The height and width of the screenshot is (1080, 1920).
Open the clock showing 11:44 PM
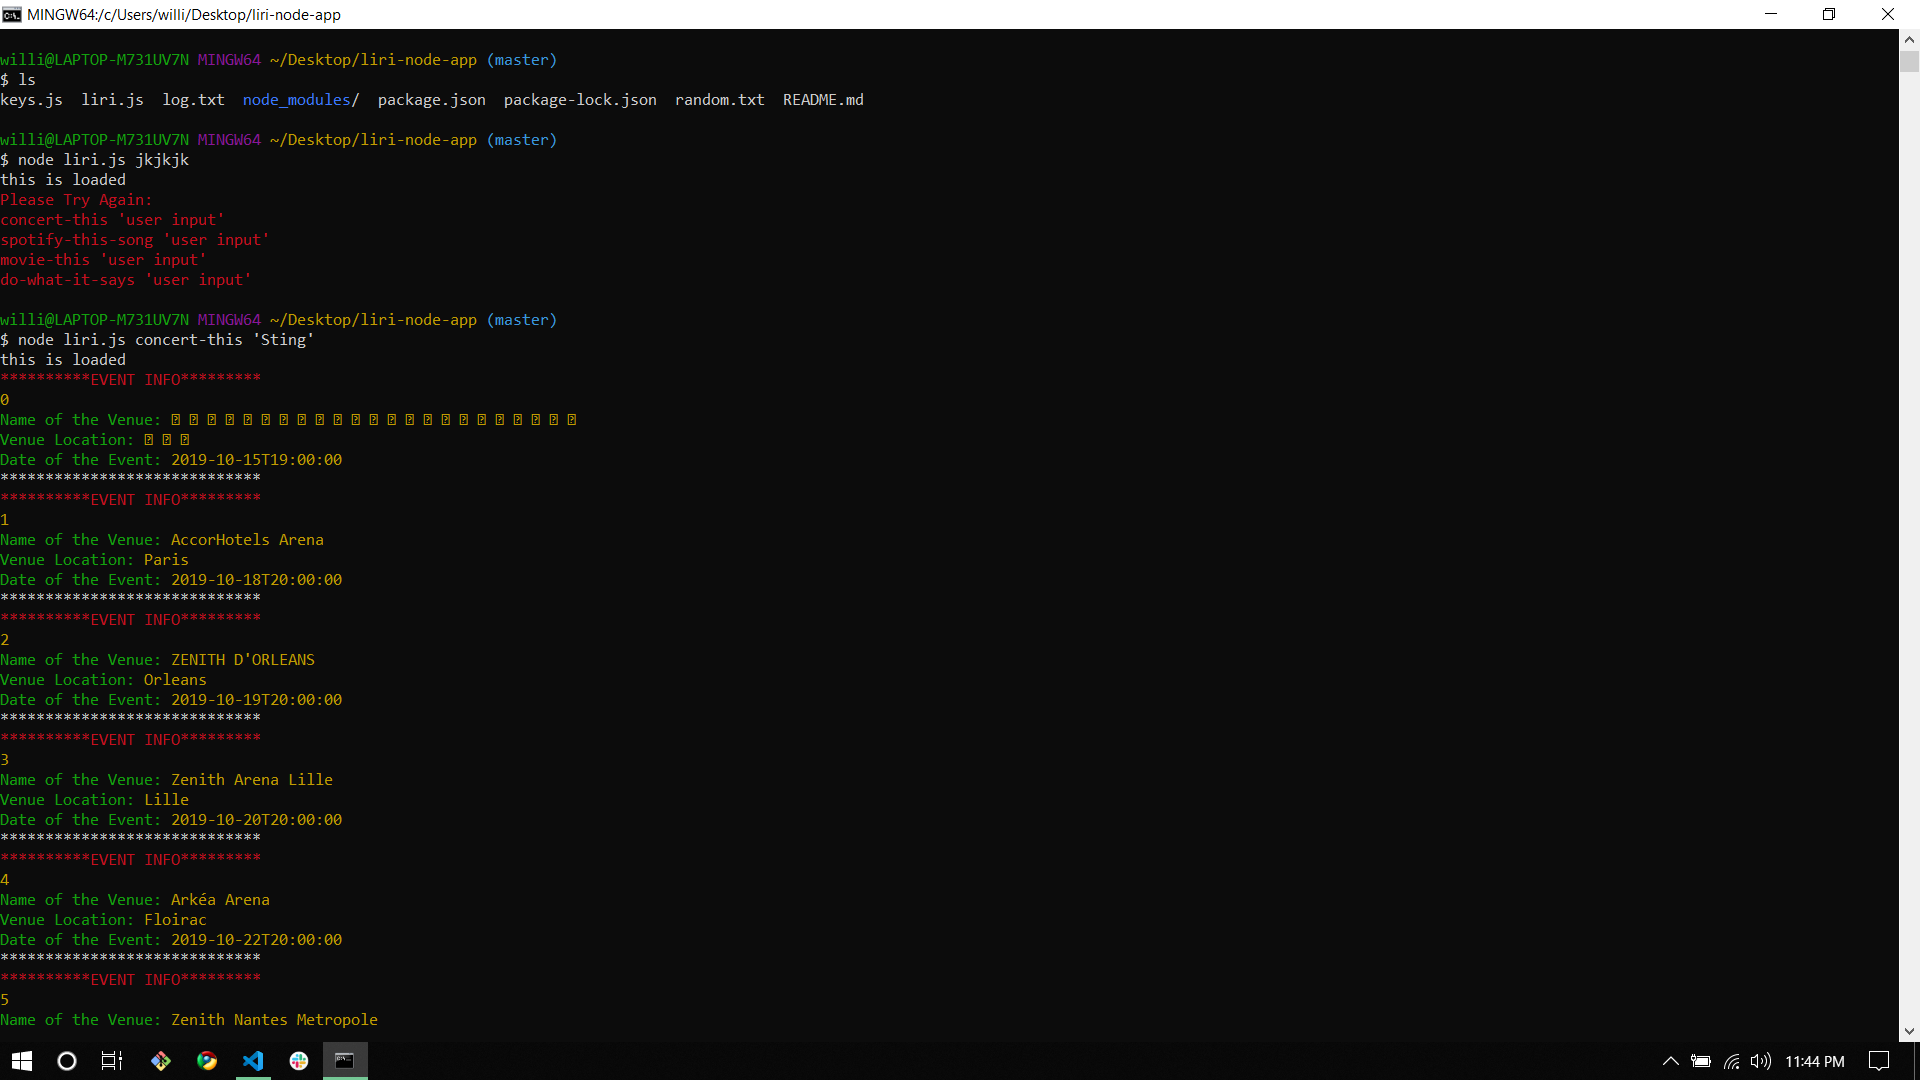[1816, 1062]
